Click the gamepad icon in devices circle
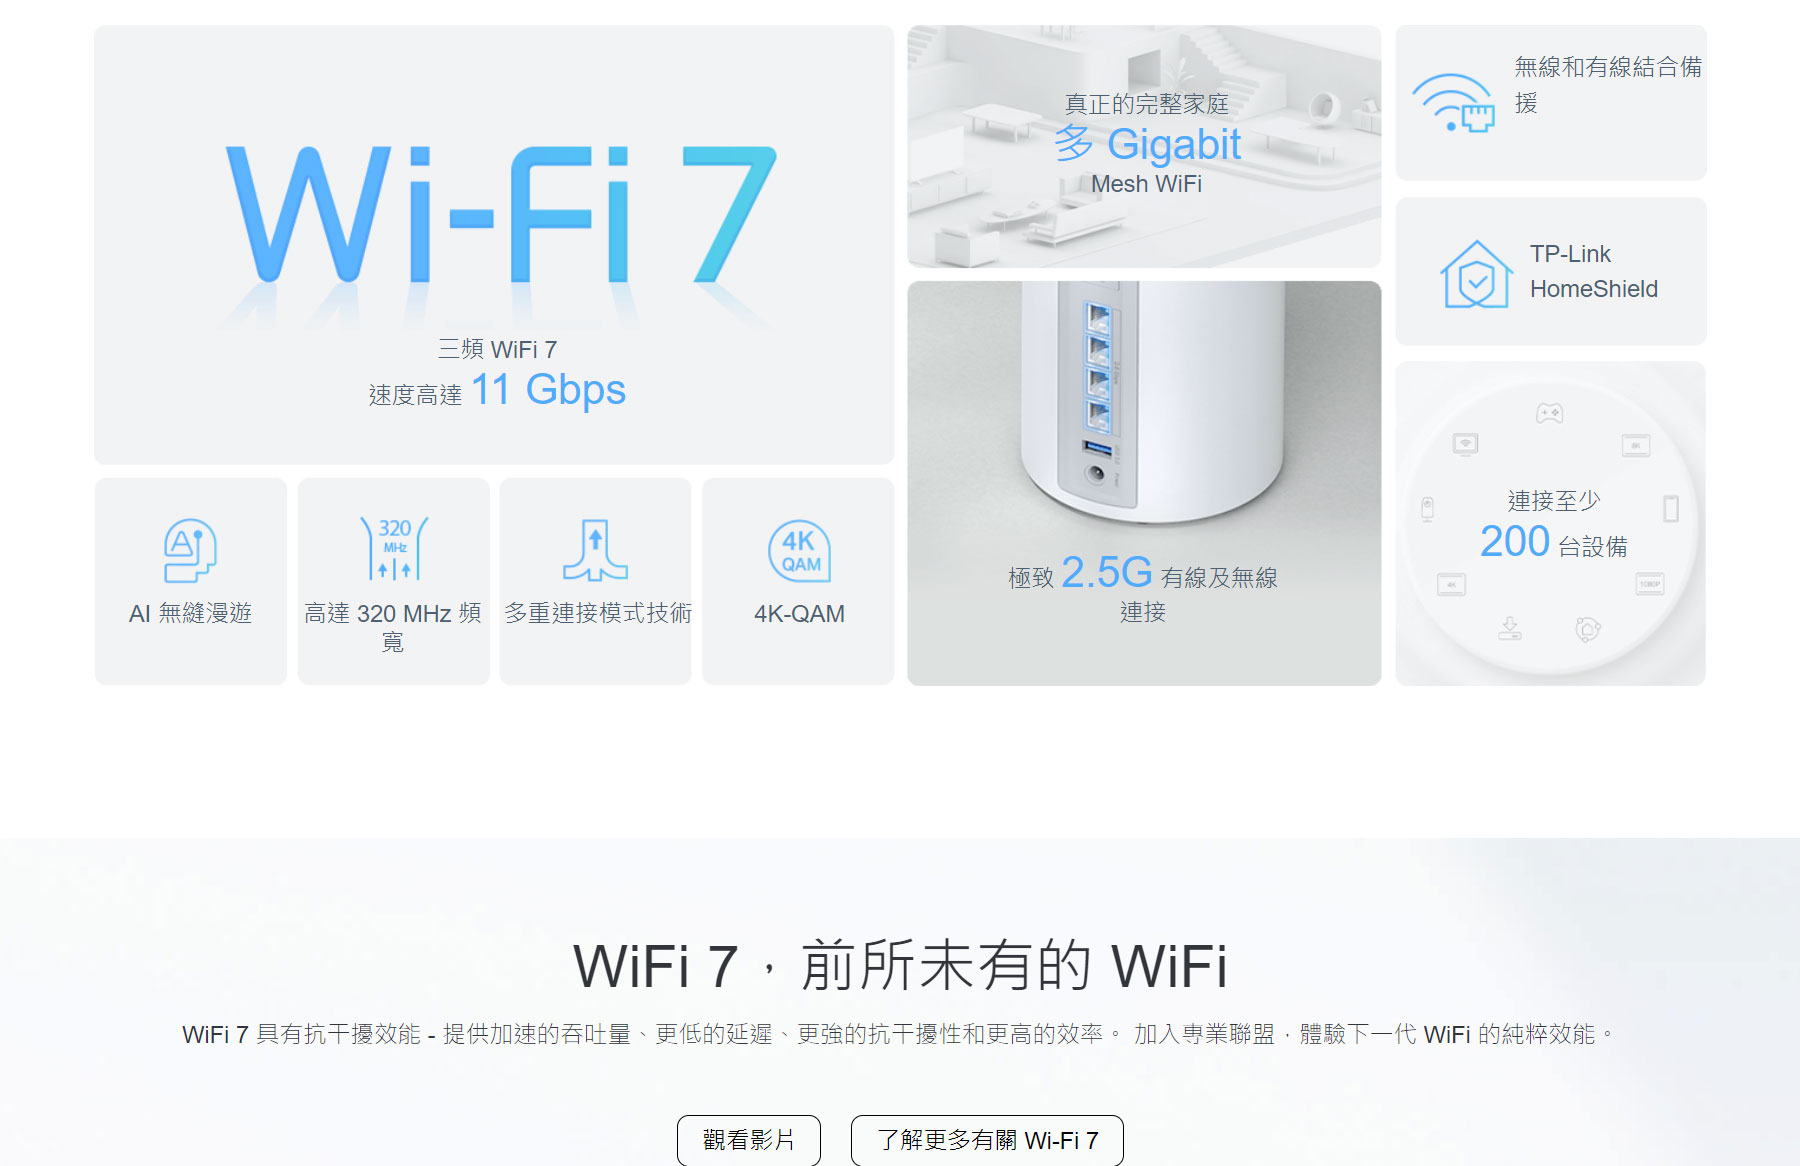Viewport: 1800px width, 1166px height. point(1549,413)
